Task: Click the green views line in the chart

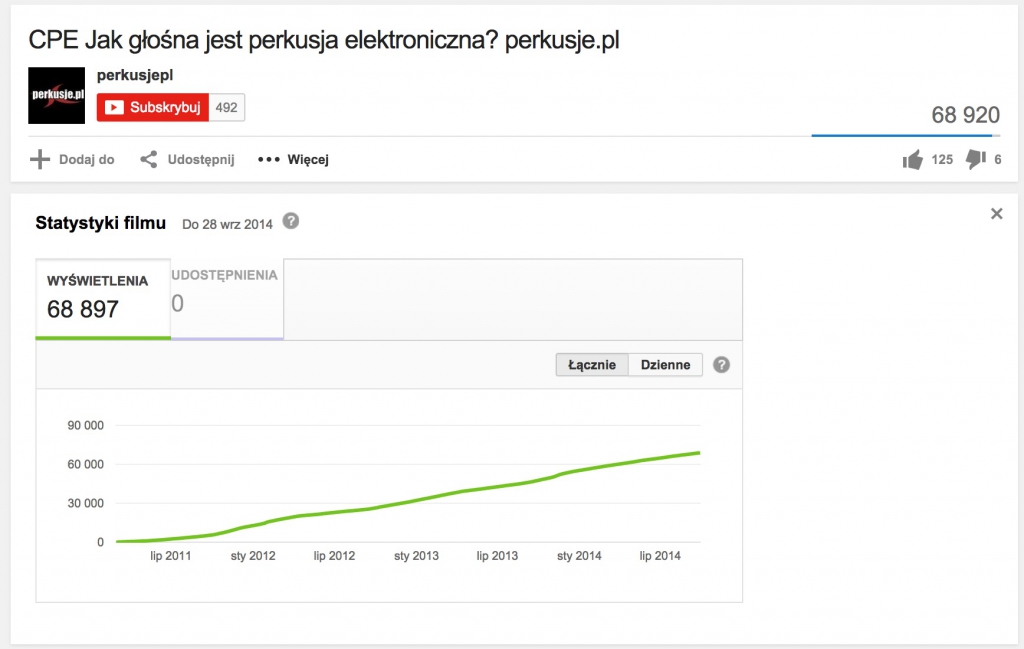Action: pyautogui.click(x=420, y=494)
